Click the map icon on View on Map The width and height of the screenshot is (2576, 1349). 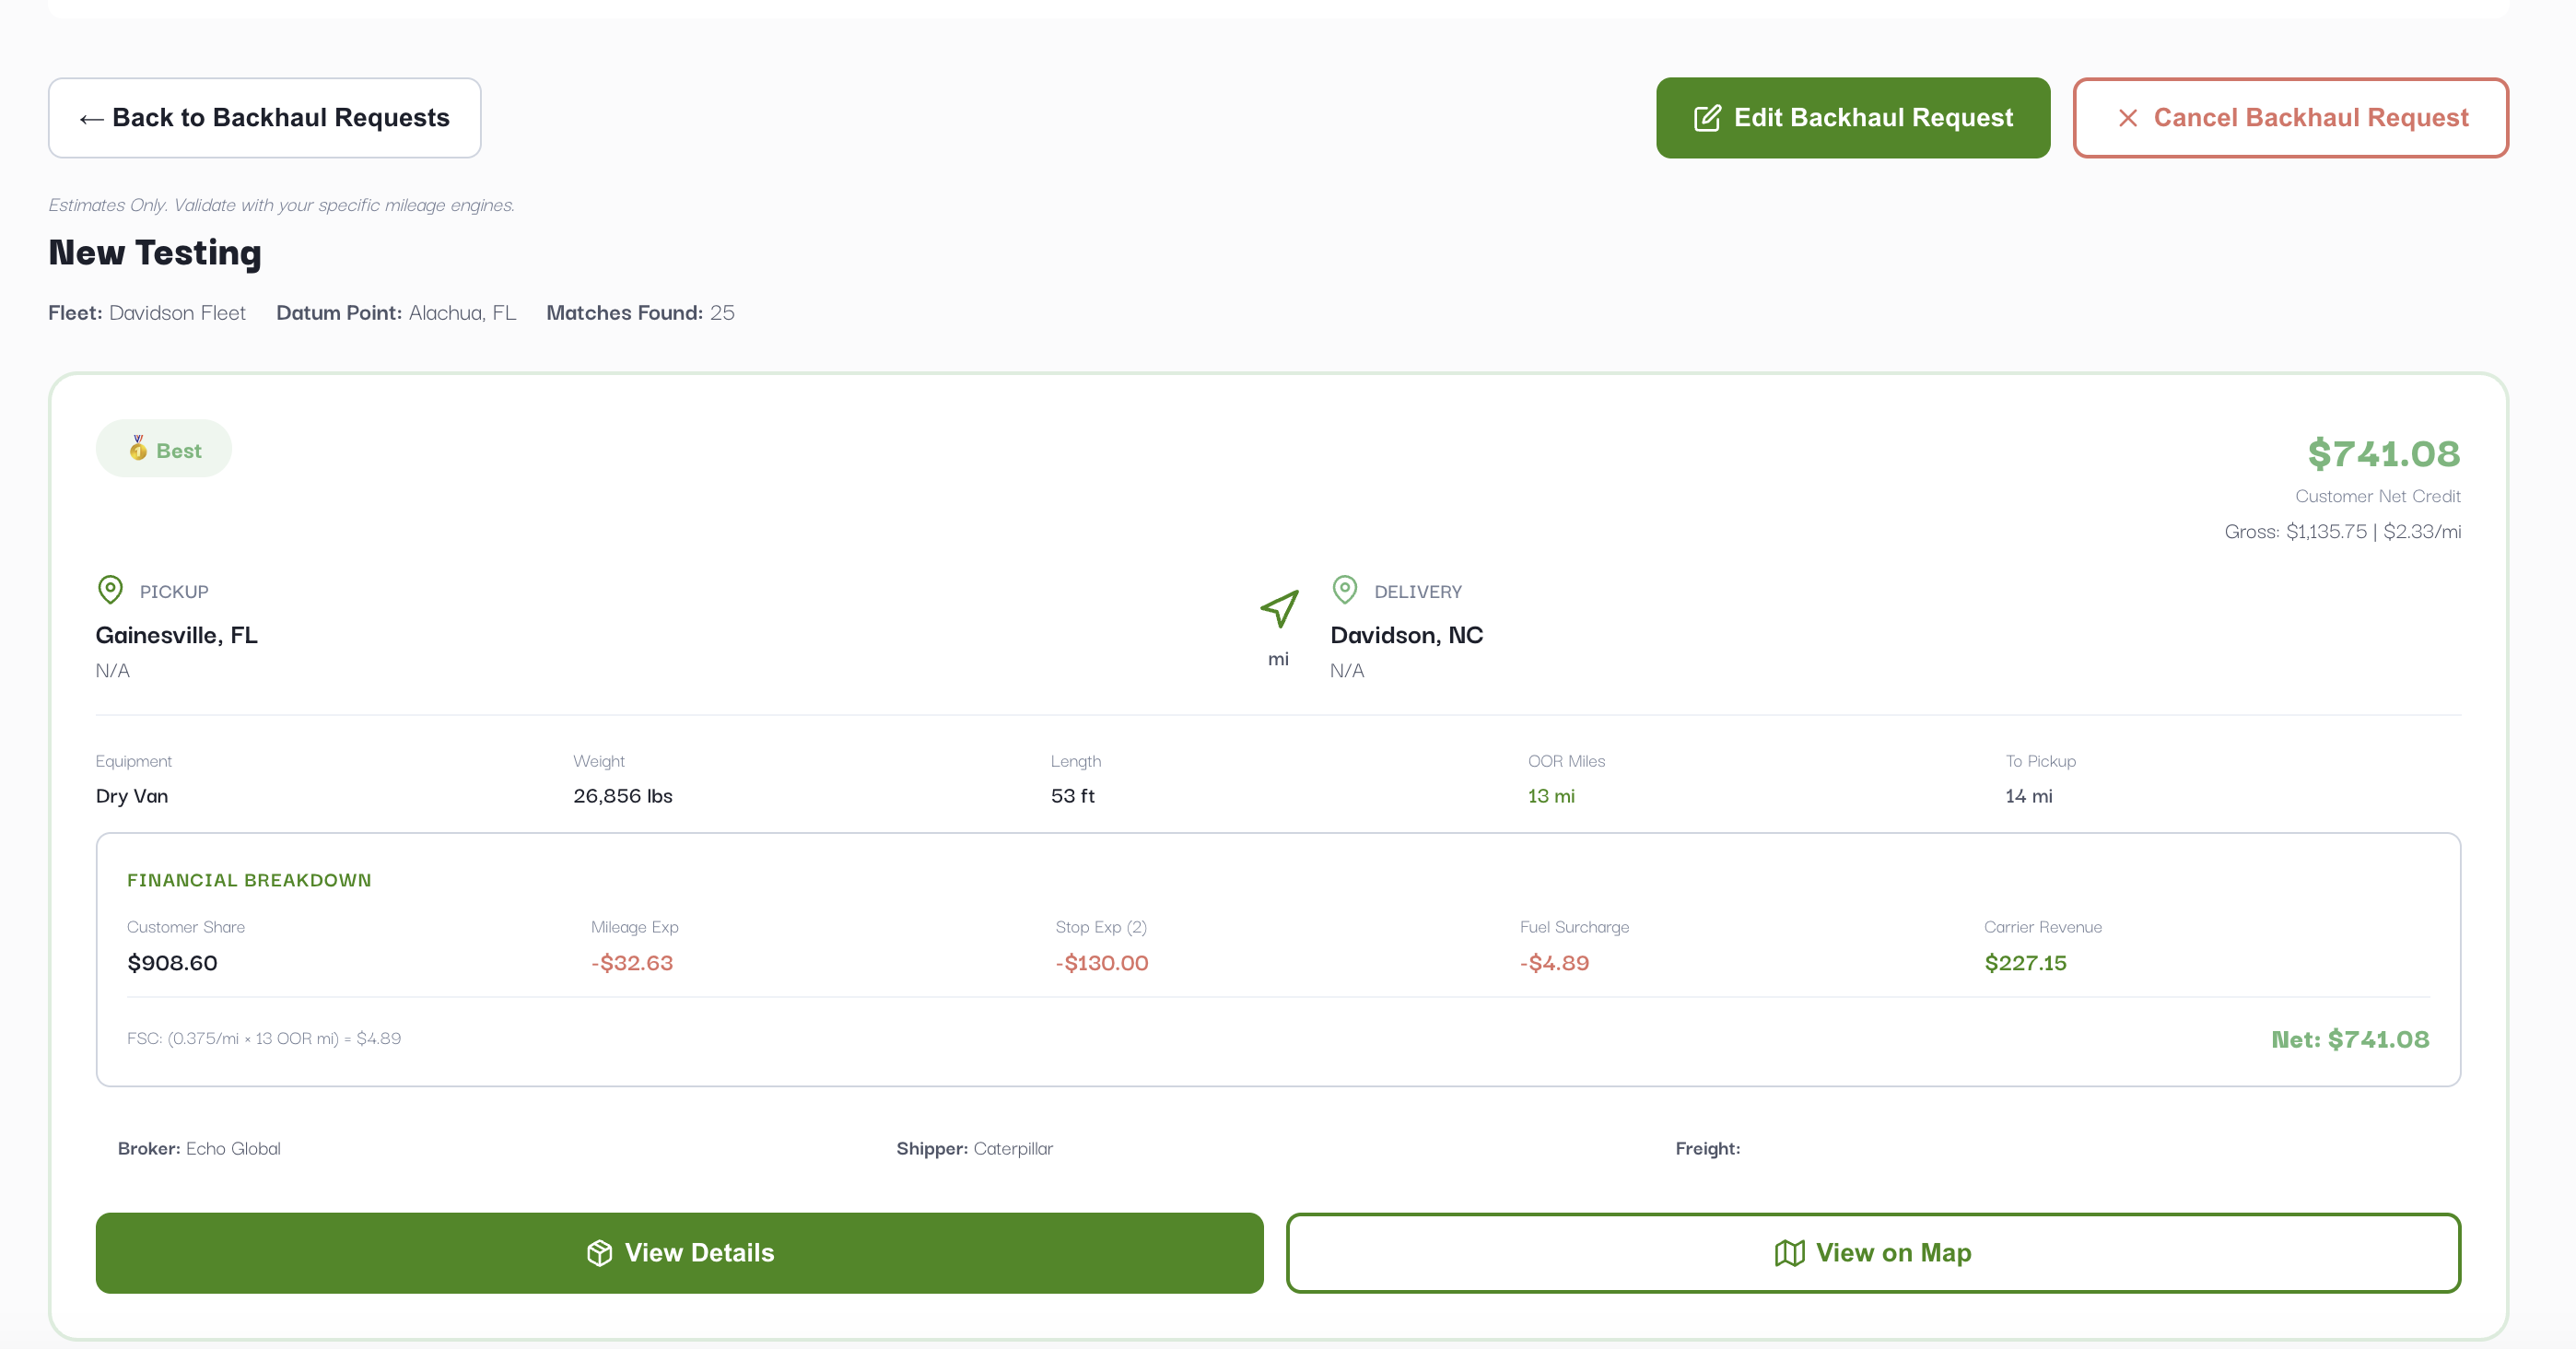point(1789,1253)
